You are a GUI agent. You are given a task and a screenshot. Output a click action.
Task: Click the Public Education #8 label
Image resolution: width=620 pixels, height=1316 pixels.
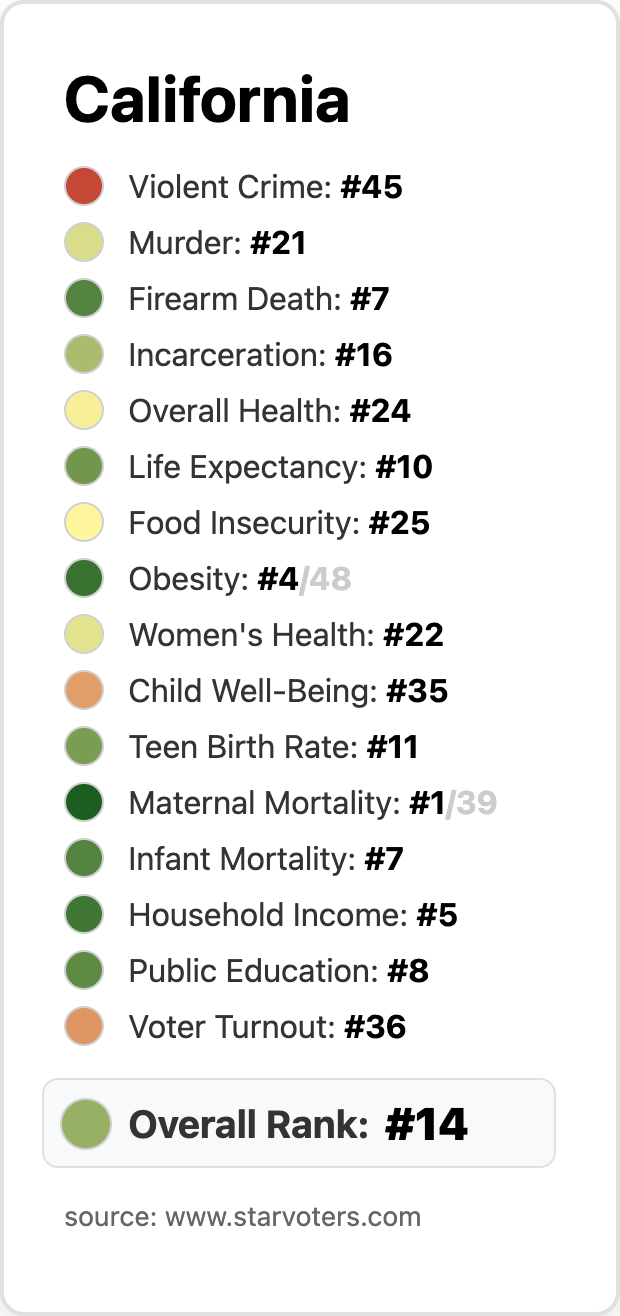(x=279, y=971)
